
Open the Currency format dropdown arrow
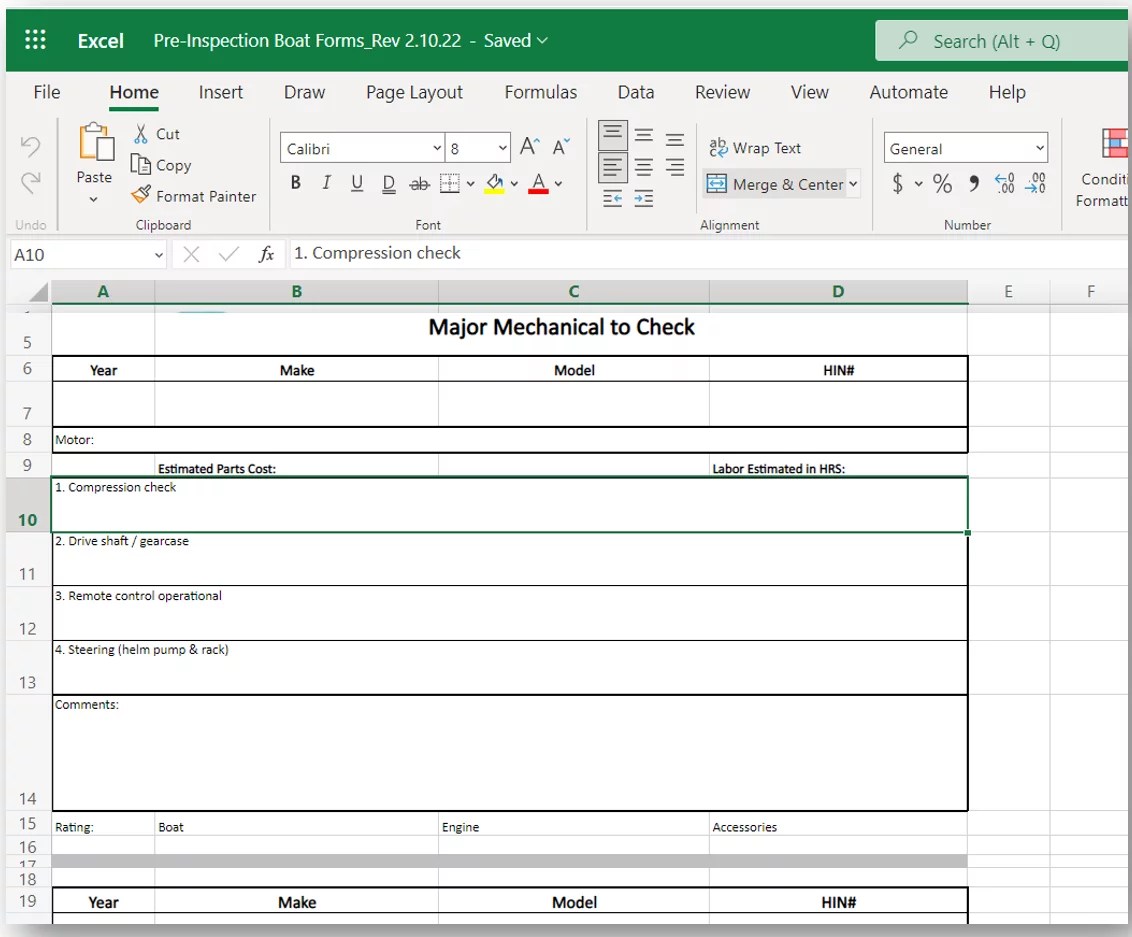tap(918, 184)
